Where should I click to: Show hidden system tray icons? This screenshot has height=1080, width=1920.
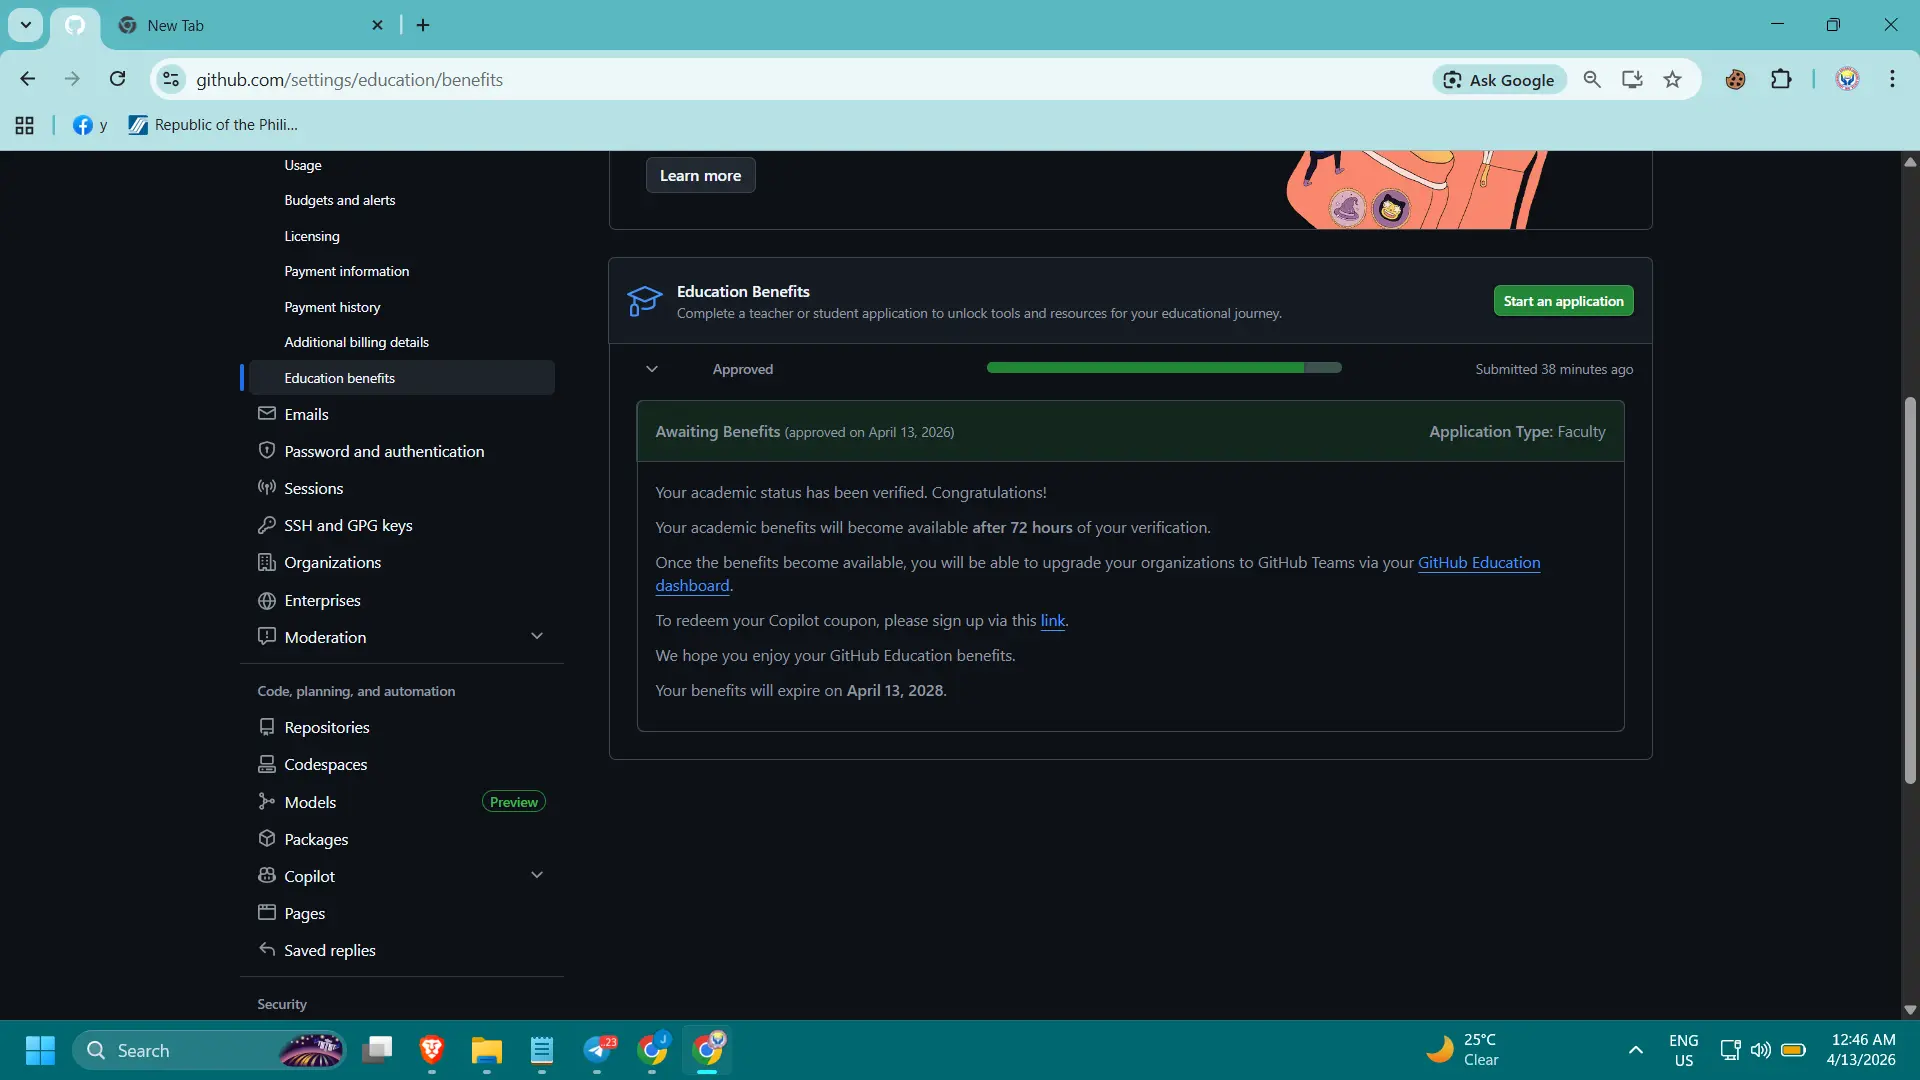[x=1635, y=1050]
